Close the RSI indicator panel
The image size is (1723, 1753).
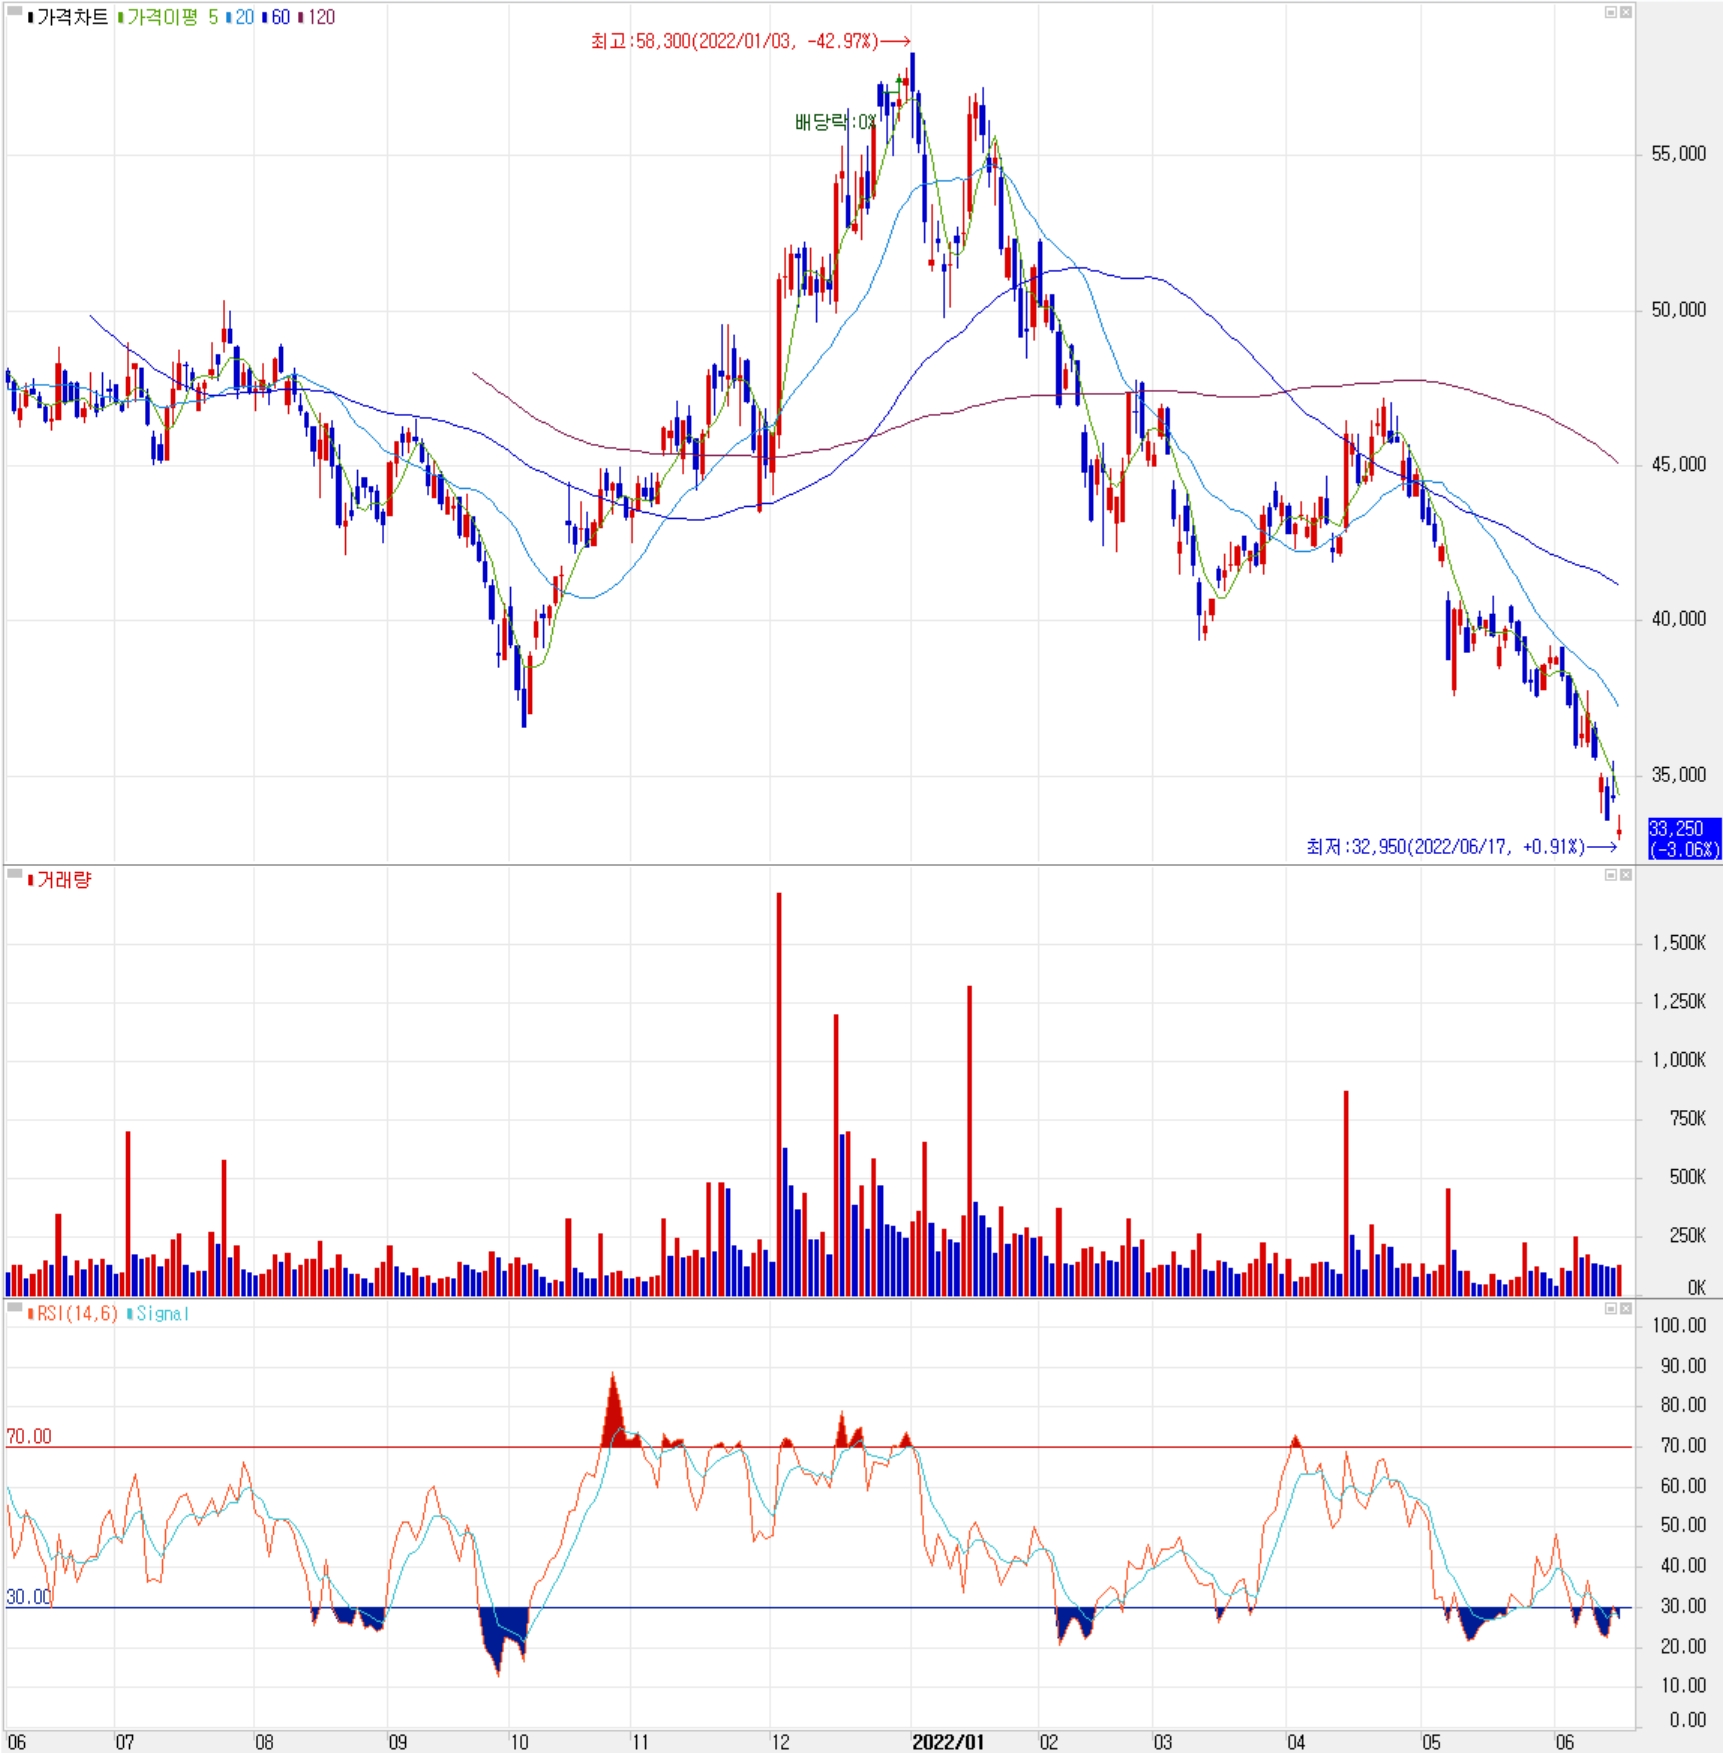pyautogui.click(x=1626, y=1308)
